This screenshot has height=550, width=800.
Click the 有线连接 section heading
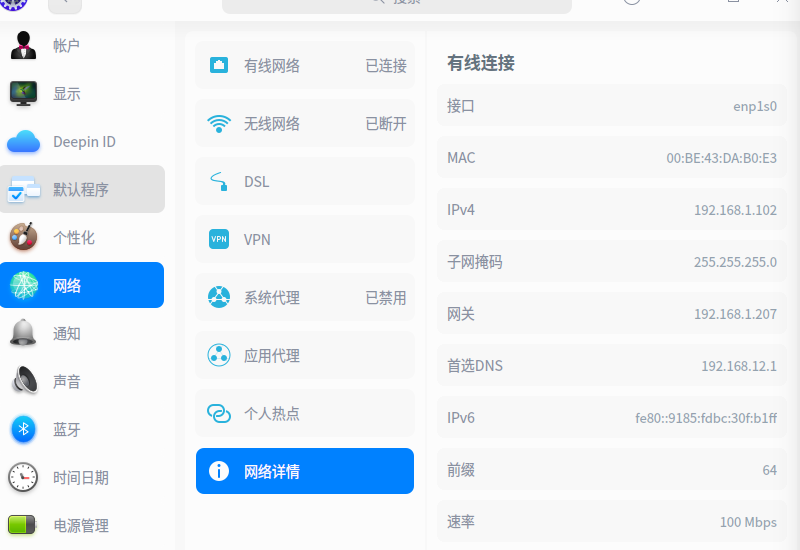click(x=481, y=63)
